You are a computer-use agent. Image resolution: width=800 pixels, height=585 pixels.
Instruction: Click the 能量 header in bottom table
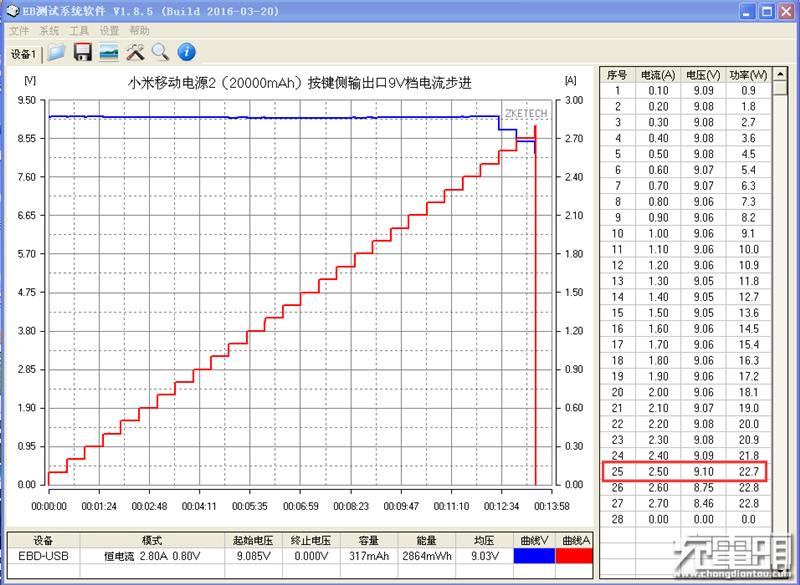point(427,541)
